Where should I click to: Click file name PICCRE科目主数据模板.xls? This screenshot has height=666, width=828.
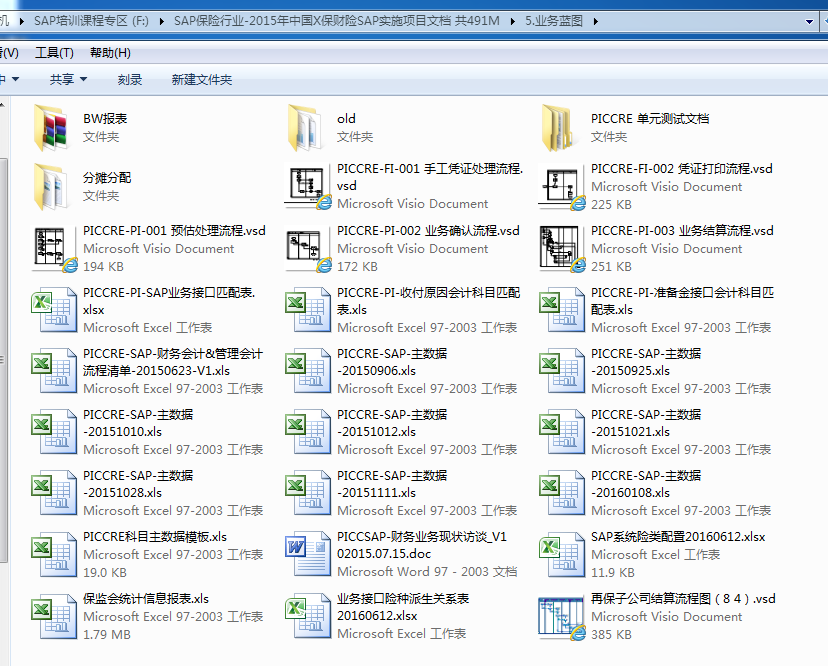155,537
